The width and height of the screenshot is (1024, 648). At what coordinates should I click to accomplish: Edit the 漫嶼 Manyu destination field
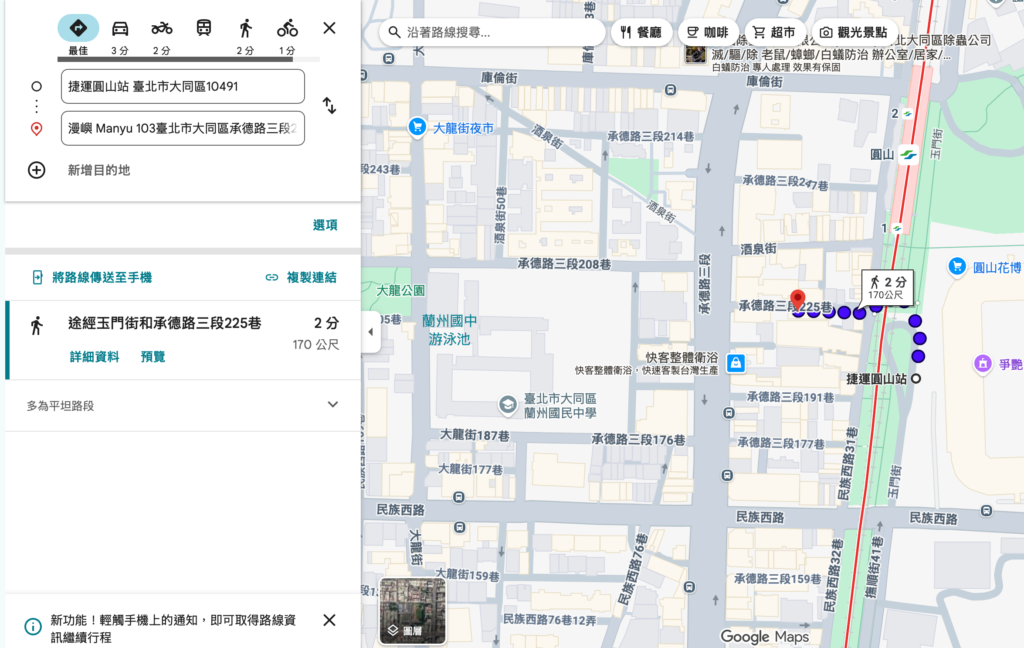coord(183,128)
